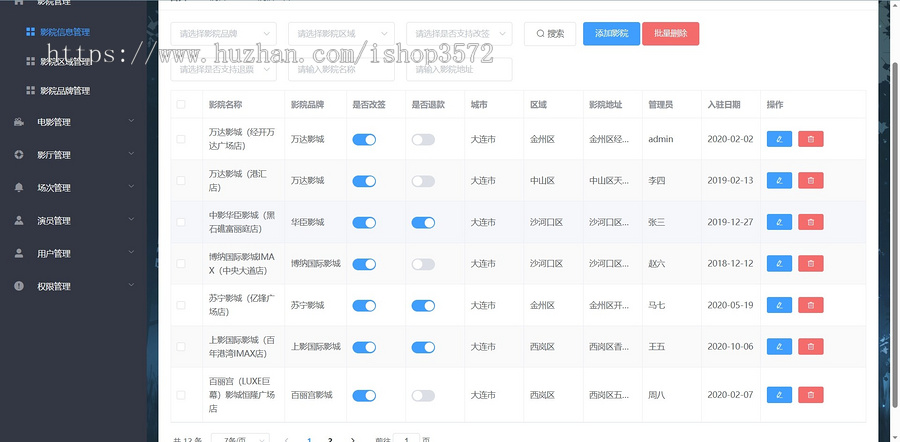
Task: Edit the 上影国际影城 row
Action: click(779, 346)
